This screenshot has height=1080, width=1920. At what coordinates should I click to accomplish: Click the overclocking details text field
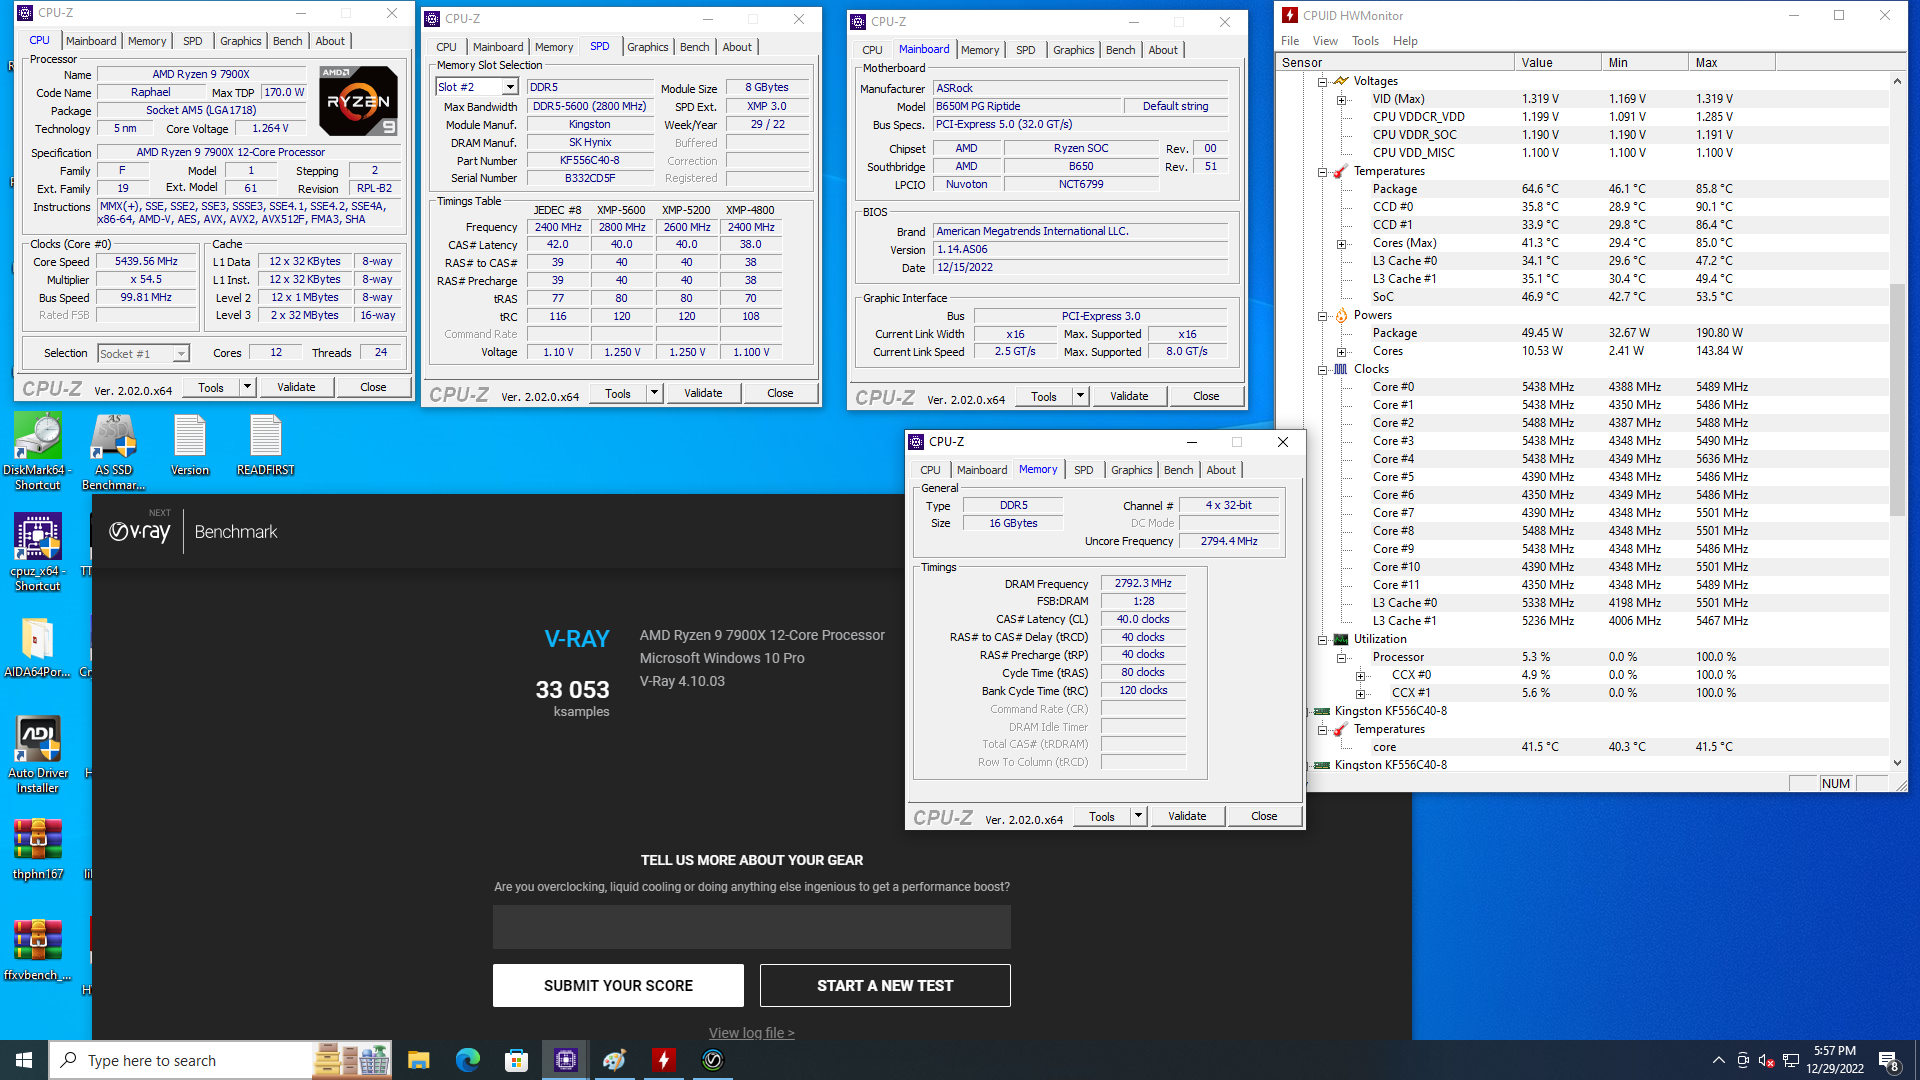pos(751,927)
